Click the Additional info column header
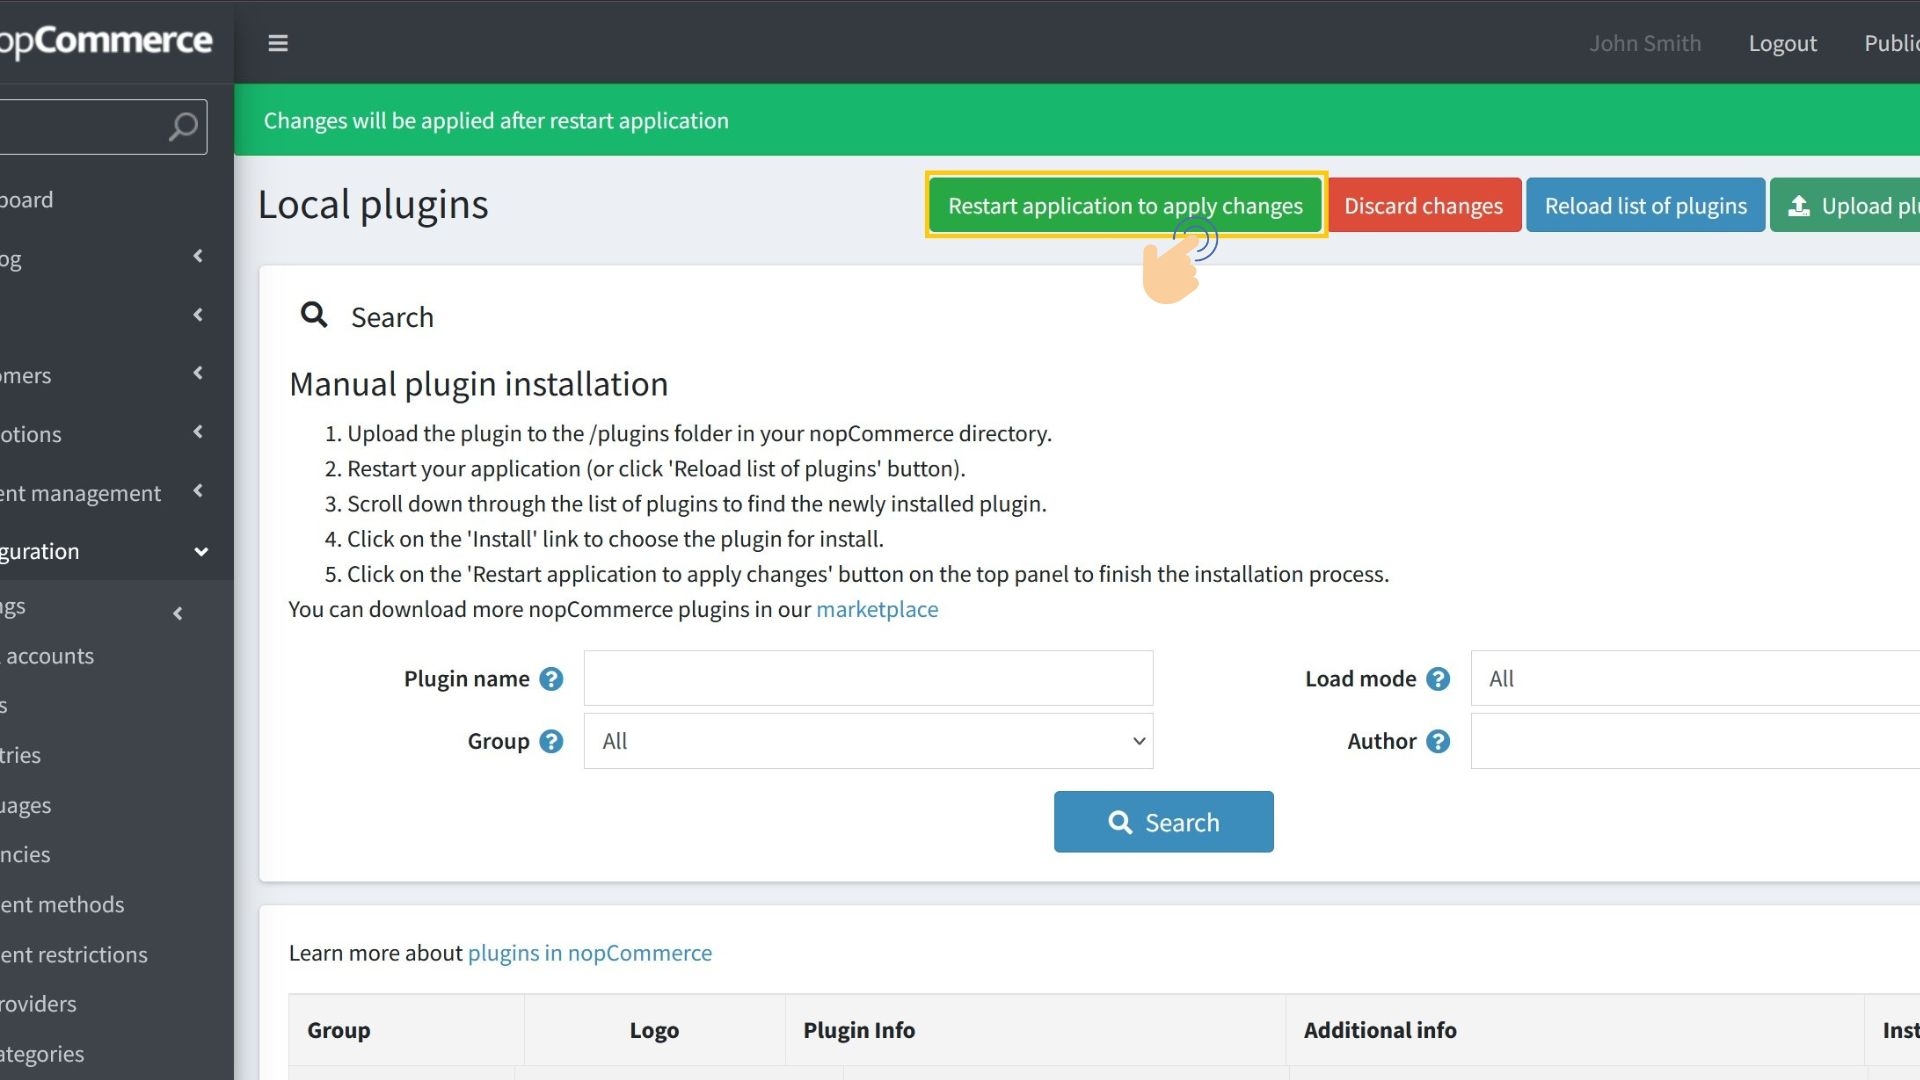Image resolution: width=1920 pixels, height=1080 pixels. 1380,1030
